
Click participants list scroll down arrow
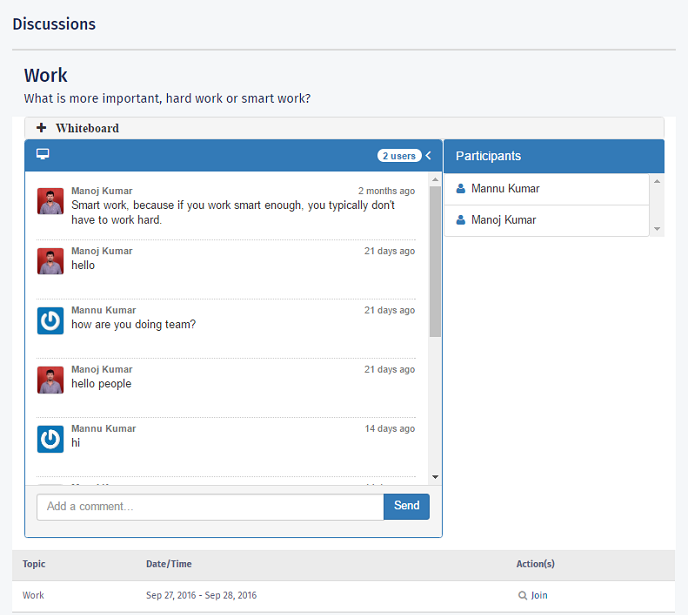click(657, 229)
